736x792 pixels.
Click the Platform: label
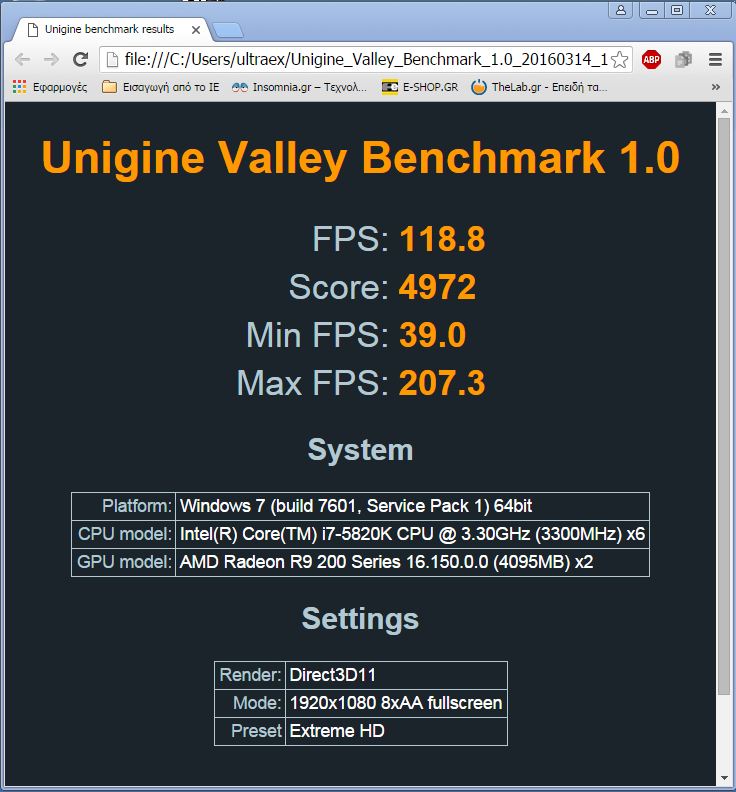tap(137, 506)
